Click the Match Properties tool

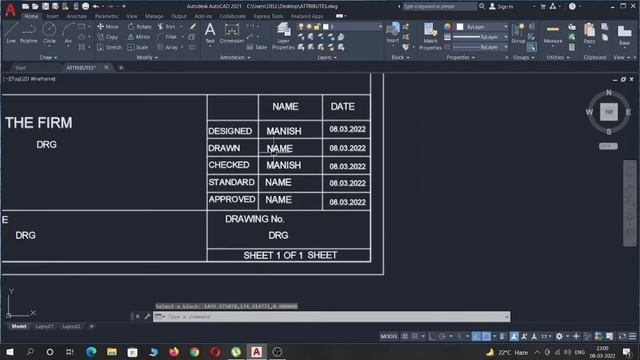pyautogui.click(x=430, y=36)
